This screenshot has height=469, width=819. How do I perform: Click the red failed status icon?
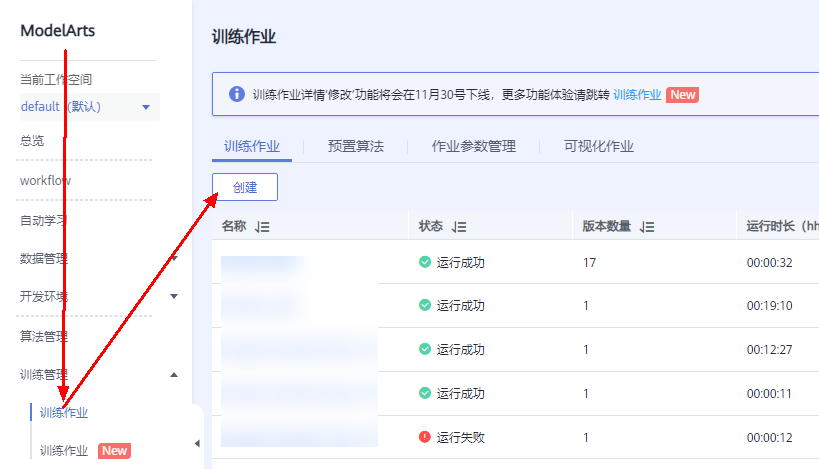coord(425,437)
